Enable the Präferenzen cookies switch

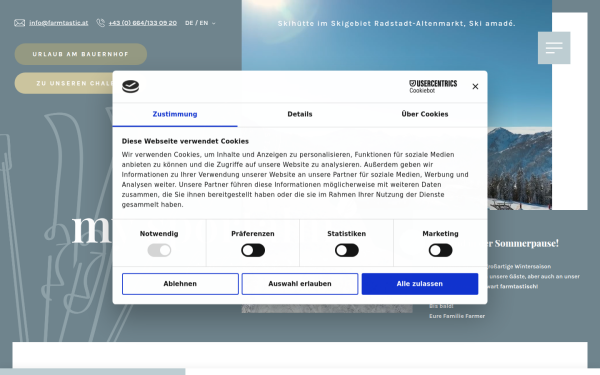(x=253, y=250)
